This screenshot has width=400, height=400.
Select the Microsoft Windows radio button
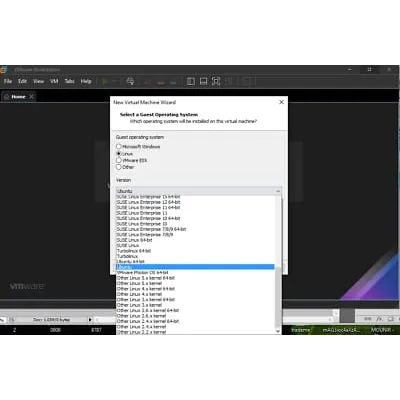pos(119,146)
